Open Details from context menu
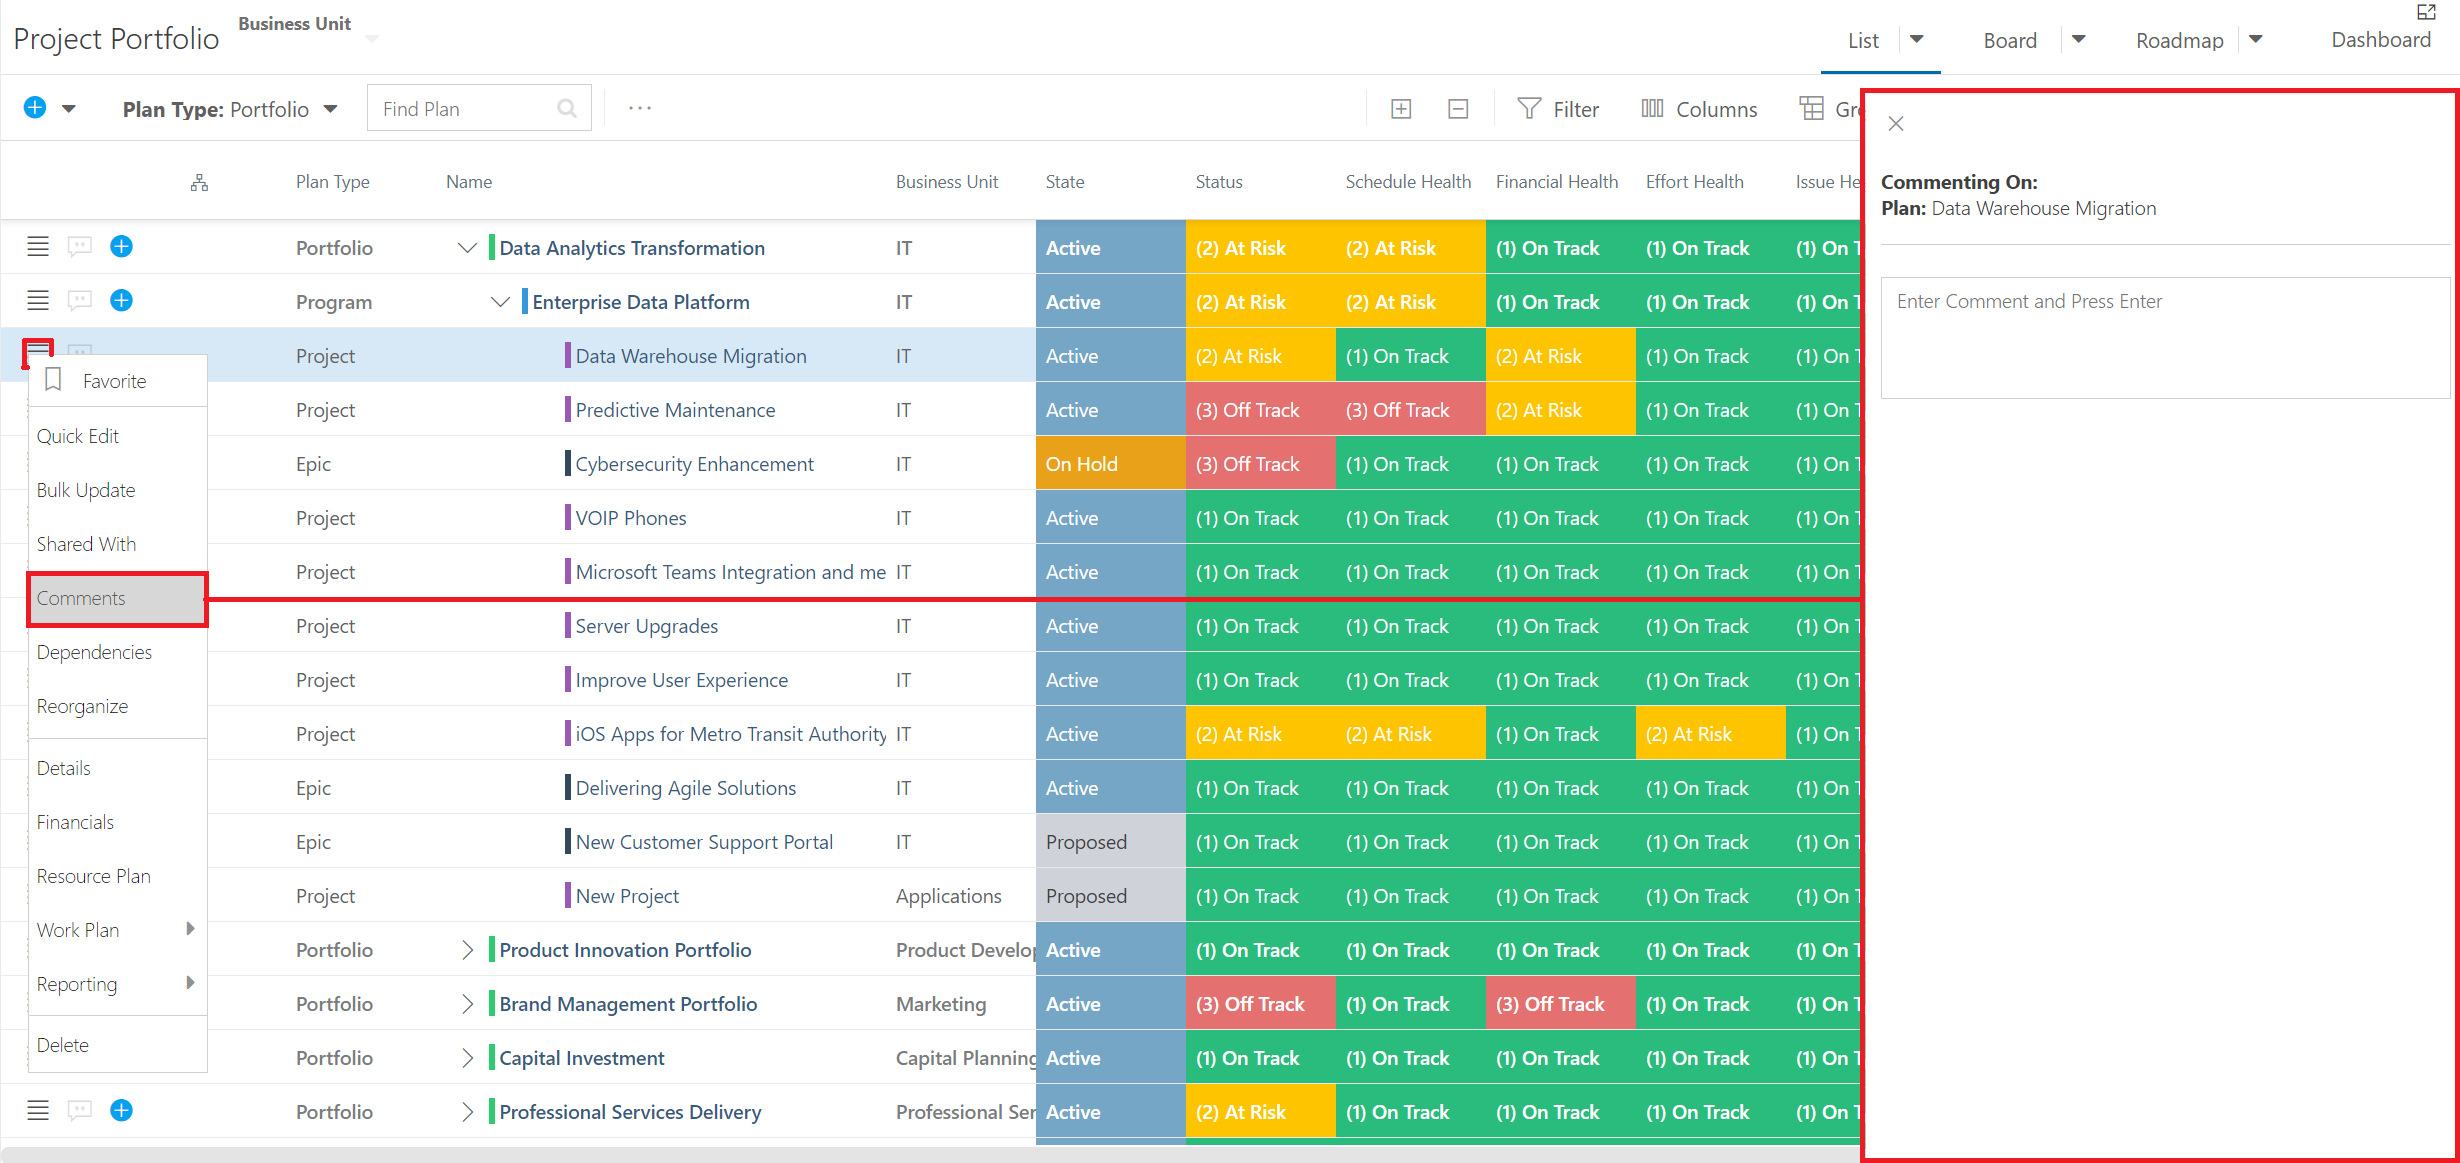2460x1163 pixels. pyautogui.click(x=118, y=768)
